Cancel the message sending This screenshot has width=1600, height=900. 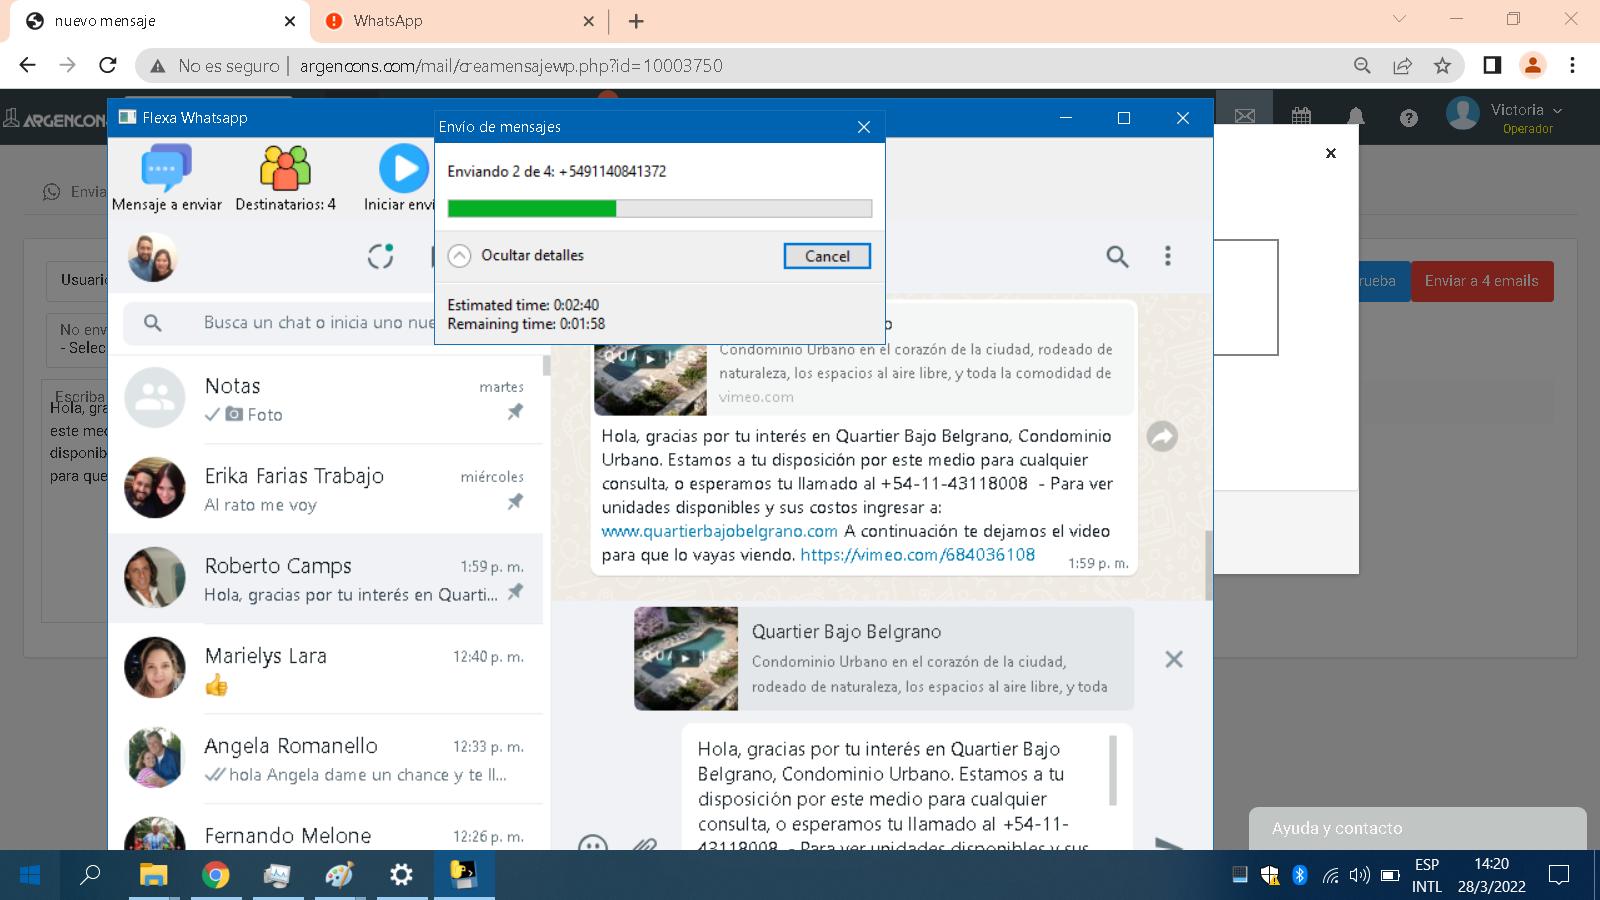(827, 256)
